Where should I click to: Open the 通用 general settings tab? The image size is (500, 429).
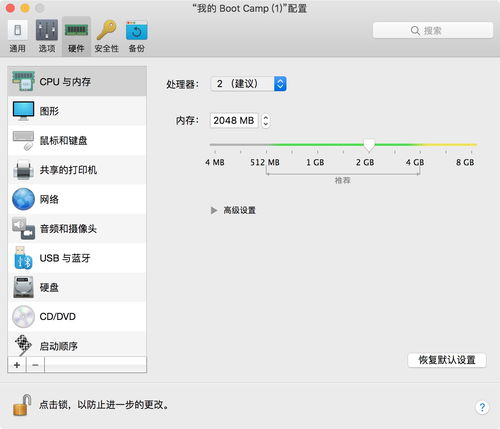coord(17,36)
